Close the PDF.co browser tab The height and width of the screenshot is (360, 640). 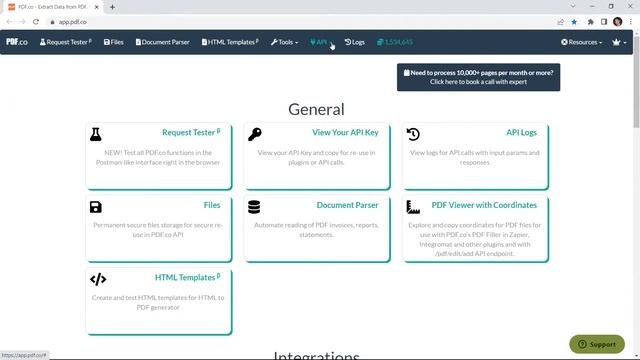[x=97, y=7]
